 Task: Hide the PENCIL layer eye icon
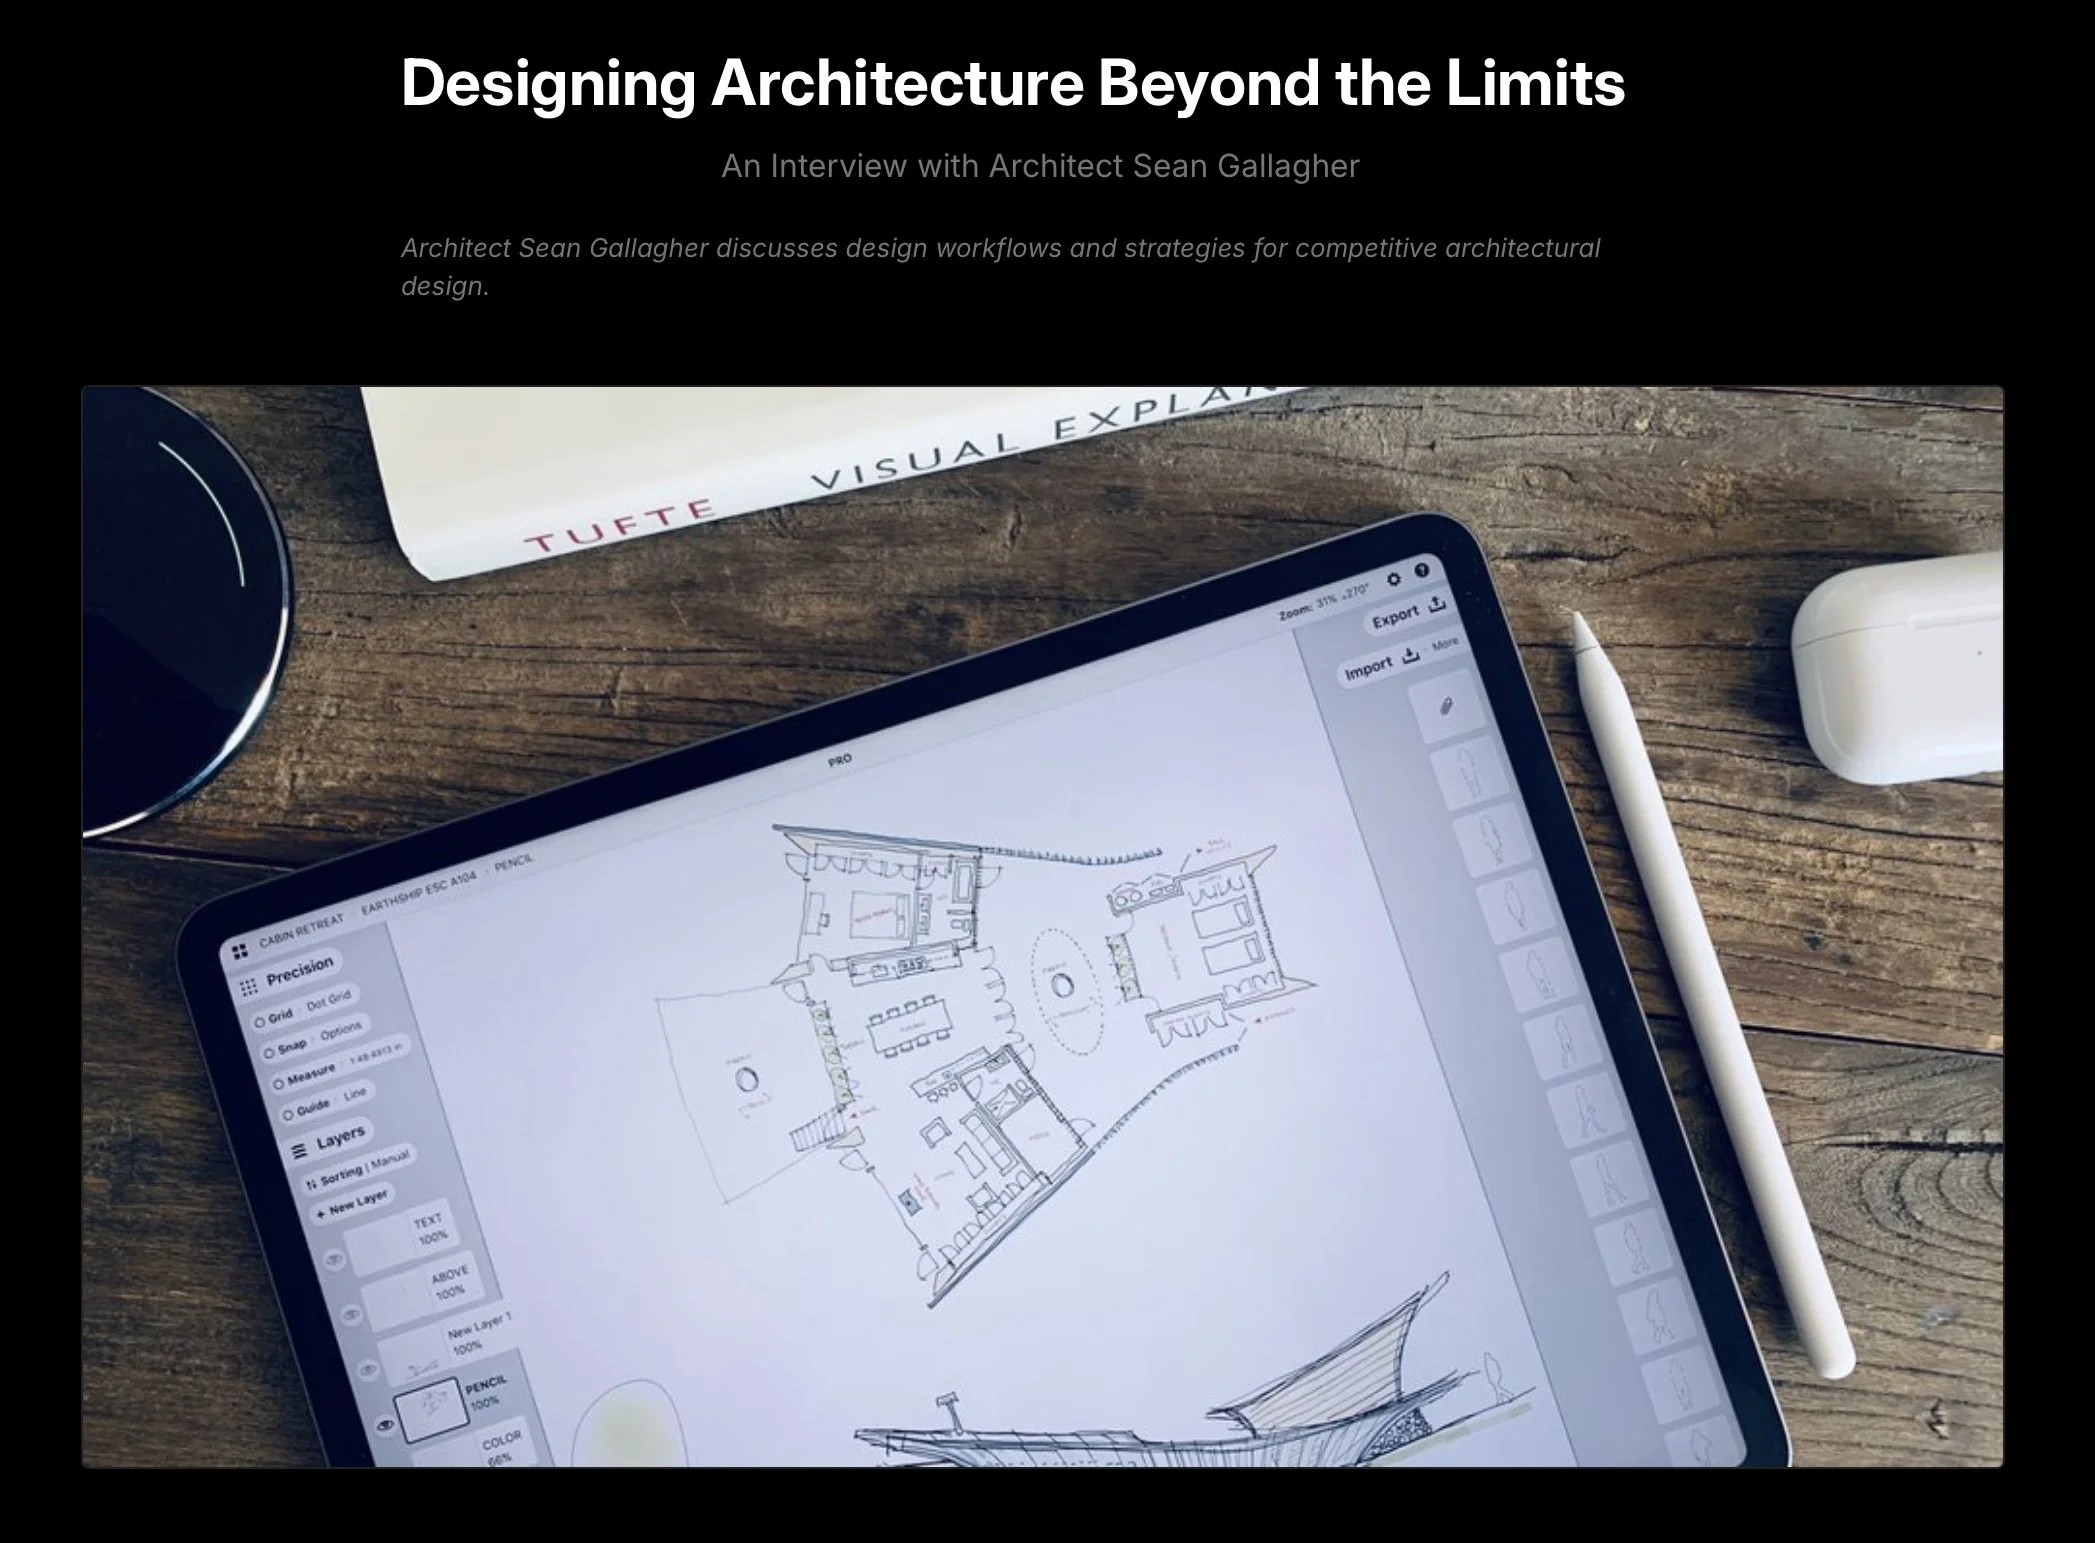385,1424
